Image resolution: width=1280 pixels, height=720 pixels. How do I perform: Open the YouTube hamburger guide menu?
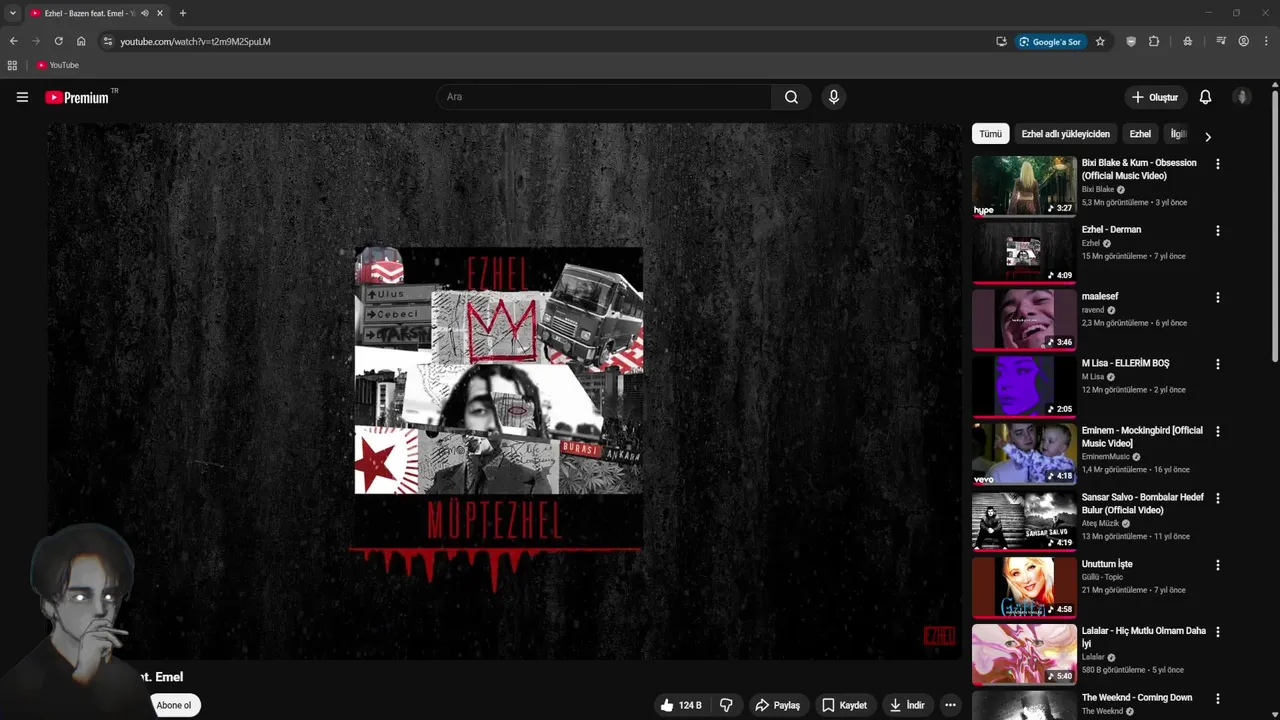[x=22, y=97]
